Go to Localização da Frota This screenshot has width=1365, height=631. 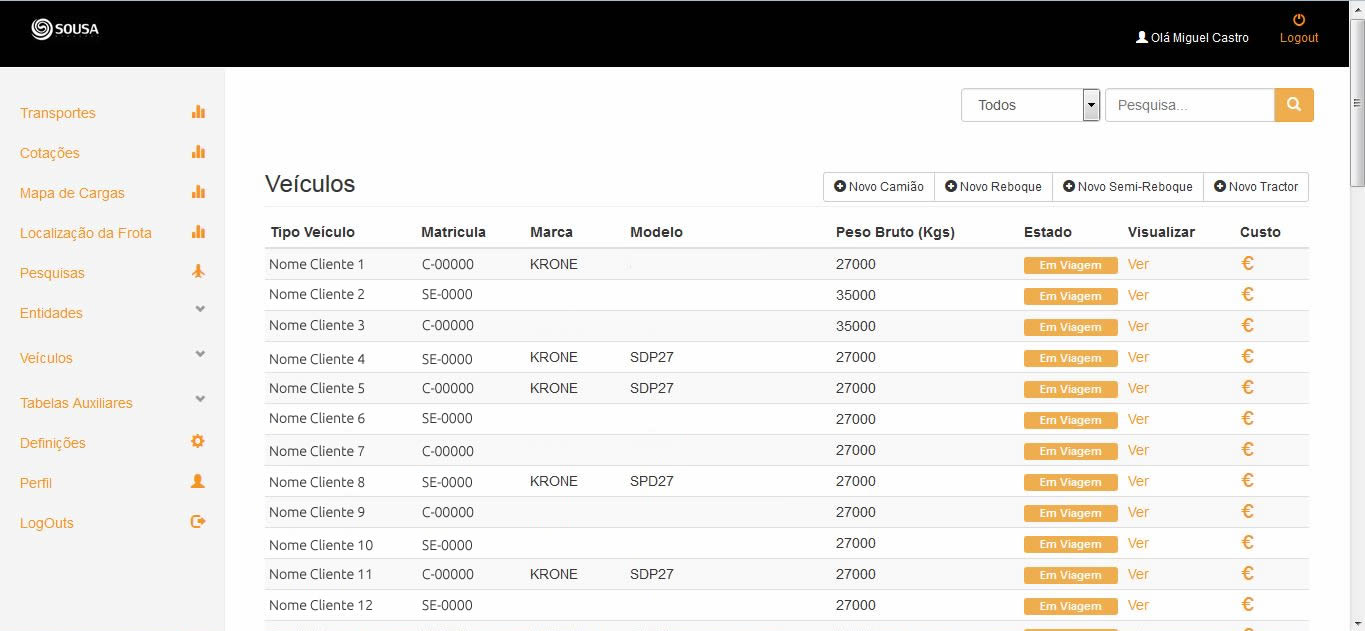click(x=86, y=233)
